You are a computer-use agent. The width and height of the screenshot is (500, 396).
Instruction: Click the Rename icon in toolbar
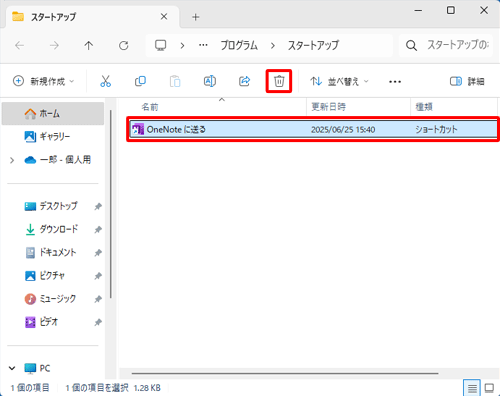coord(210,81)
